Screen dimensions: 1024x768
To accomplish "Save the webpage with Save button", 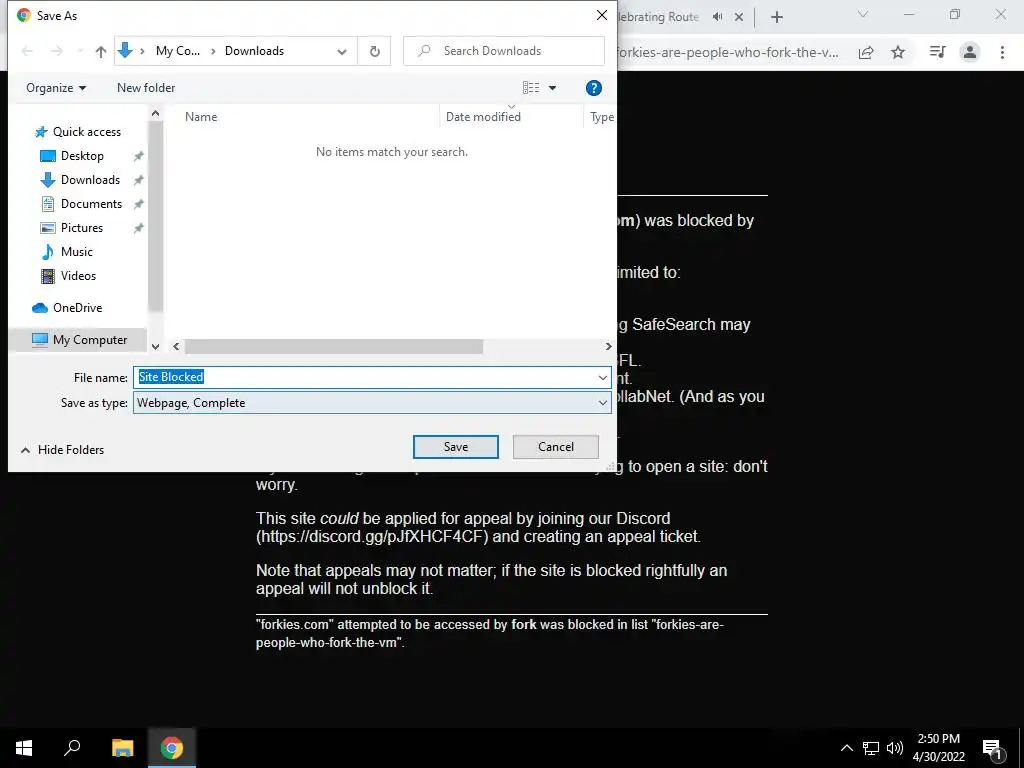I will [456, 447].
